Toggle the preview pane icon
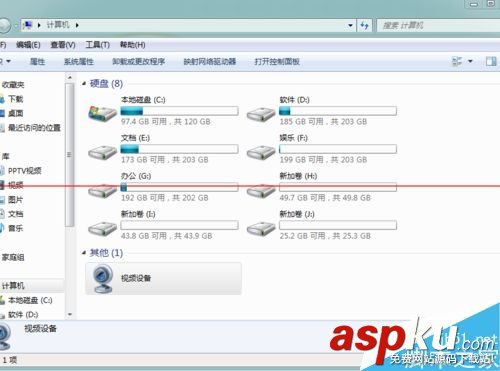Viewport: 500px width, 371px height. point(491,61)
